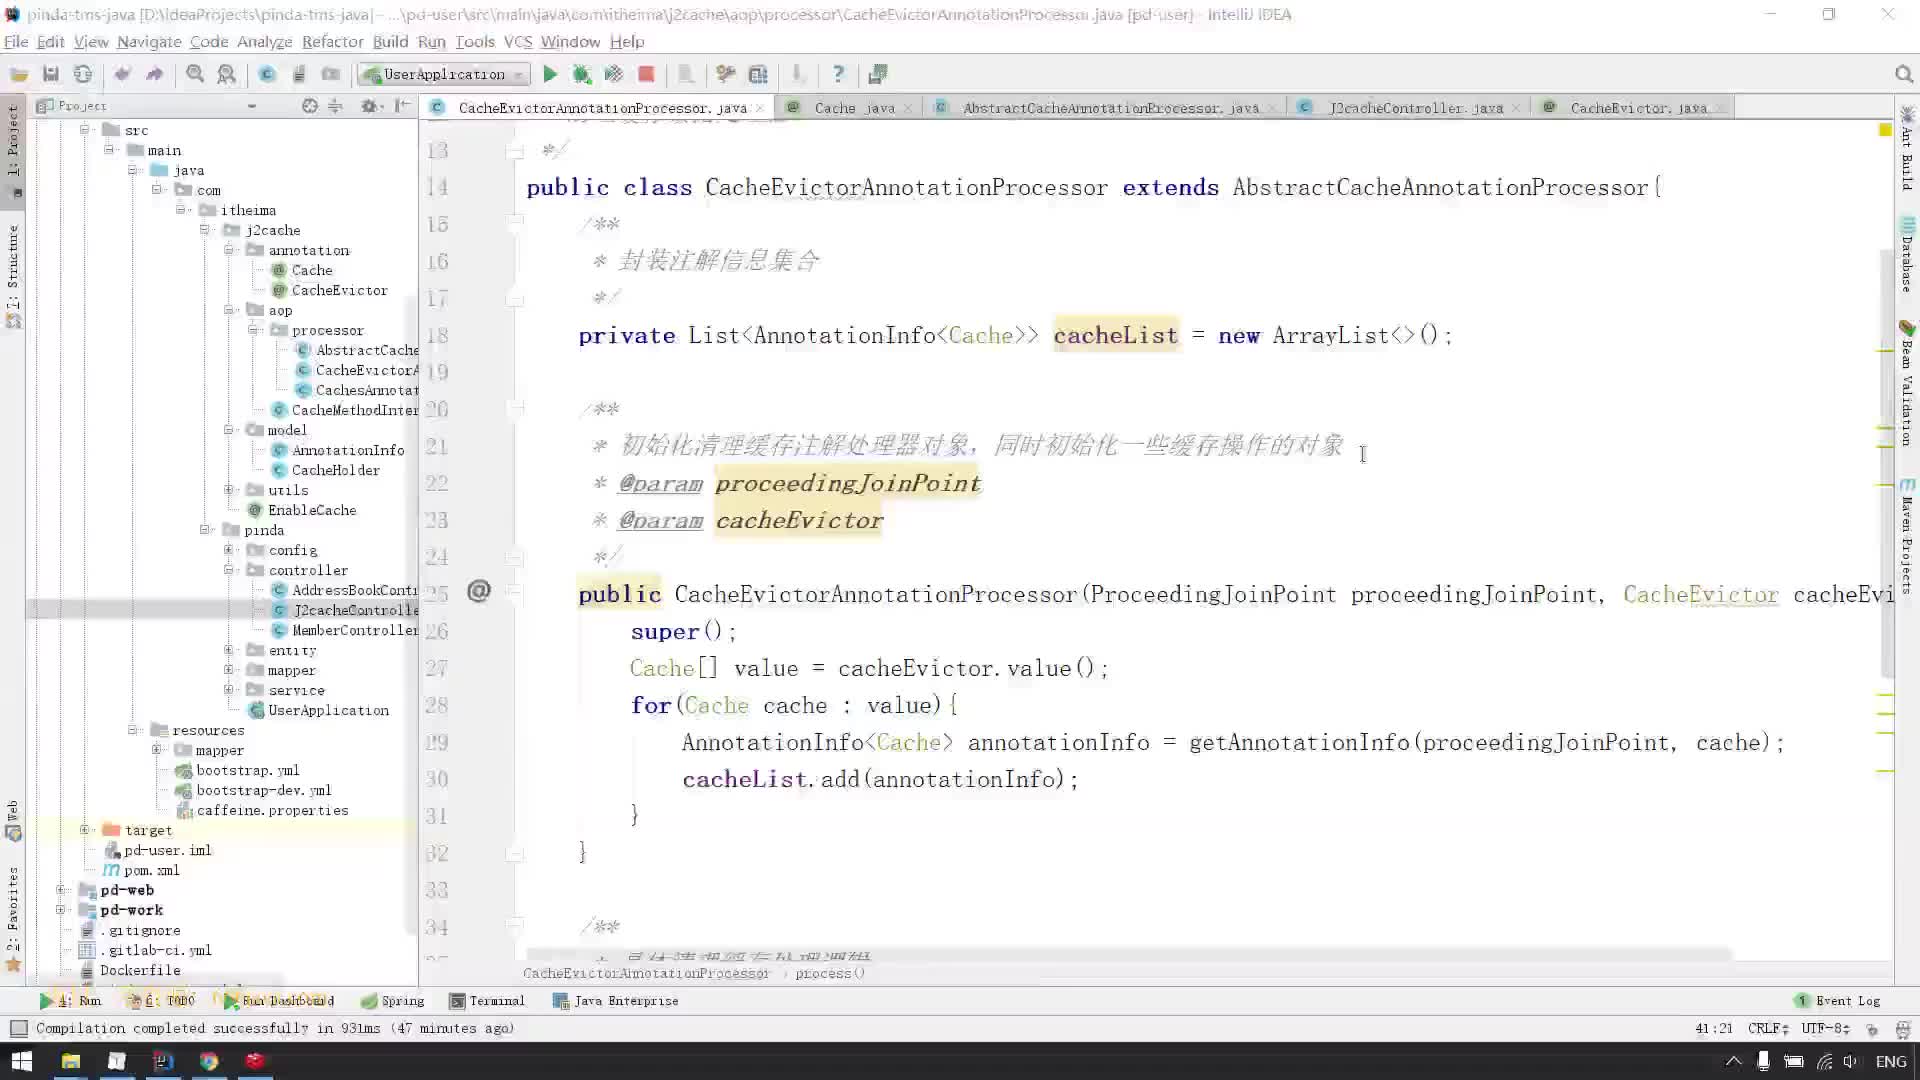Image resolution: width=1920 pixels, height=1080 pixels.
Task: Expand the utils package node
Action: [x=229, y=490]
